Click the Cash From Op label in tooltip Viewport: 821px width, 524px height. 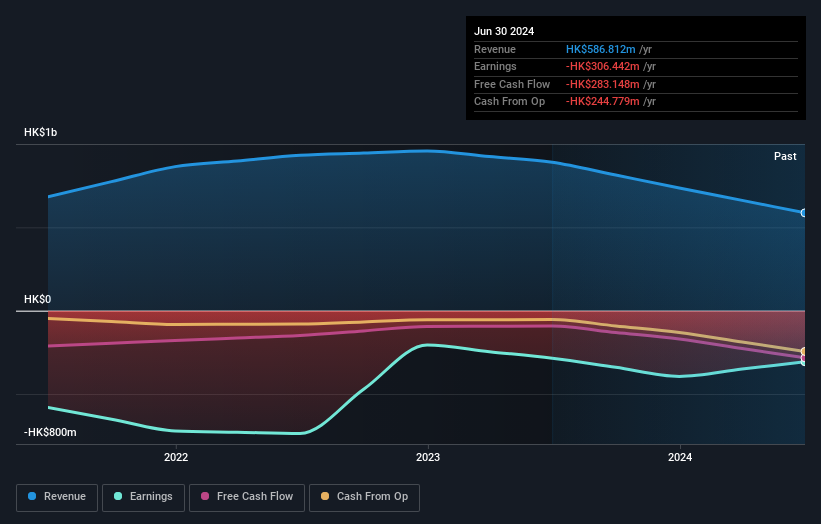[509, 102]
